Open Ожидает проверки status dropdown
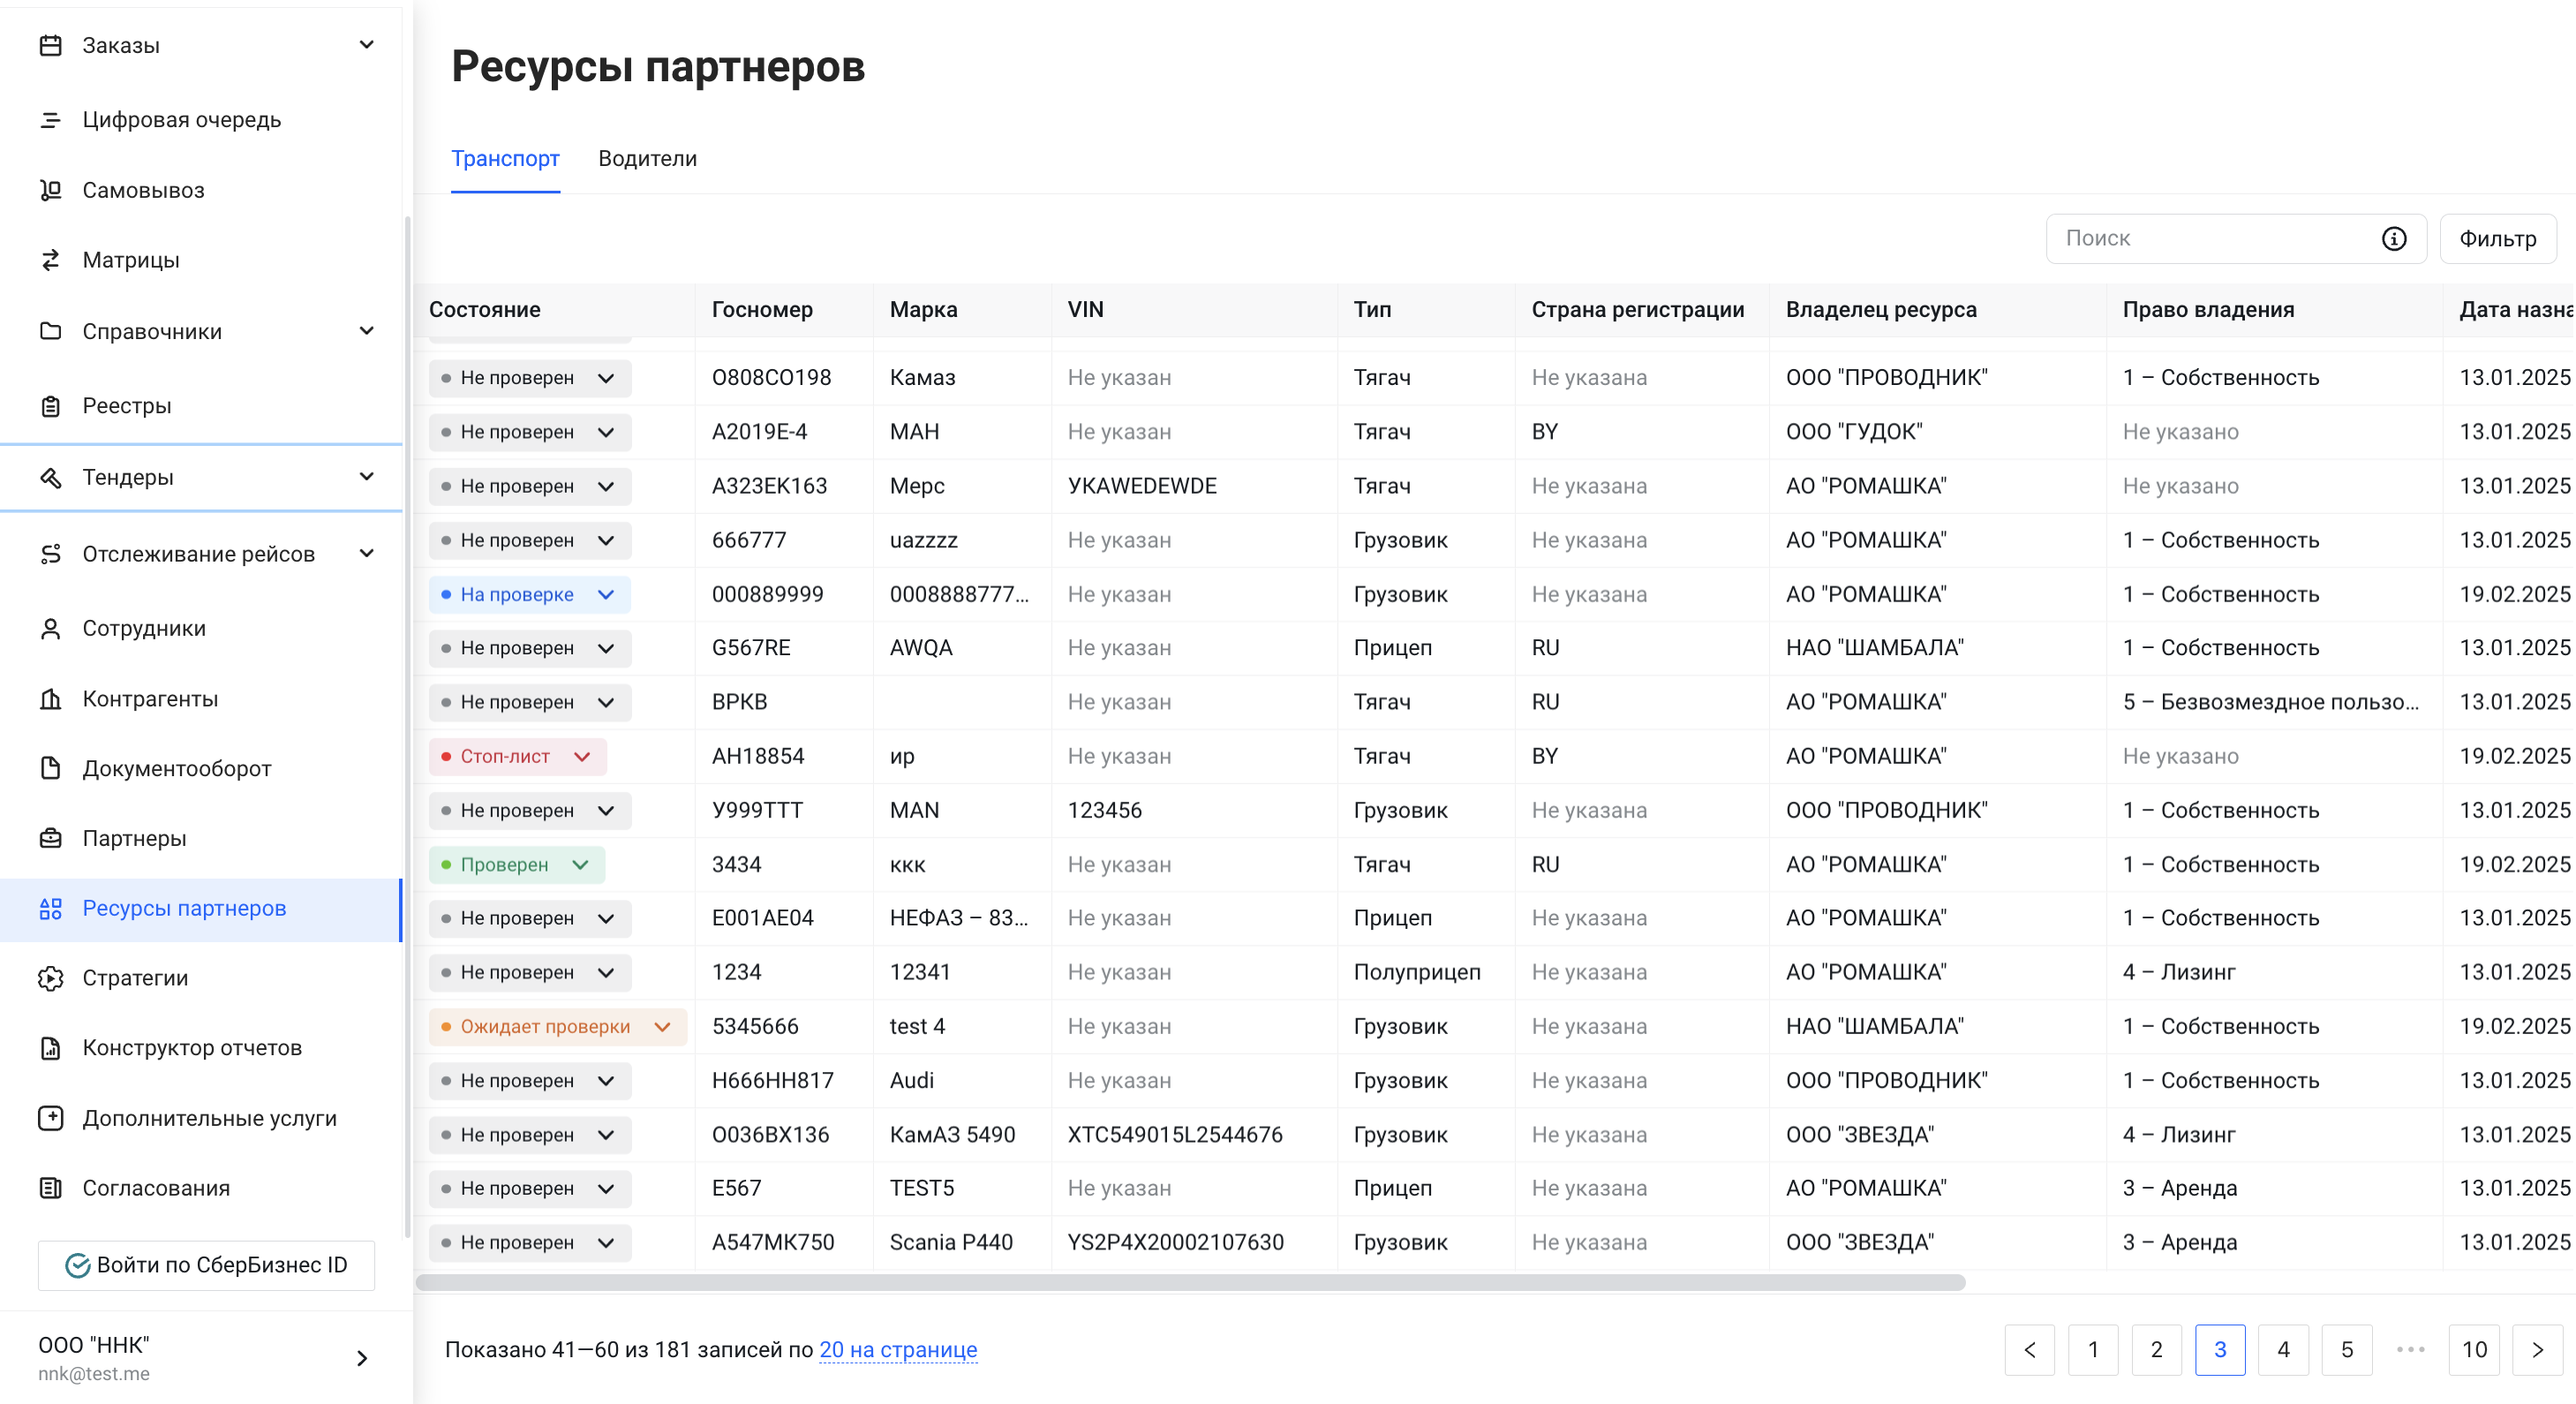The width and height of the screenshot is (2576, 1404). pyautogui.click(x=662, y=1027)
